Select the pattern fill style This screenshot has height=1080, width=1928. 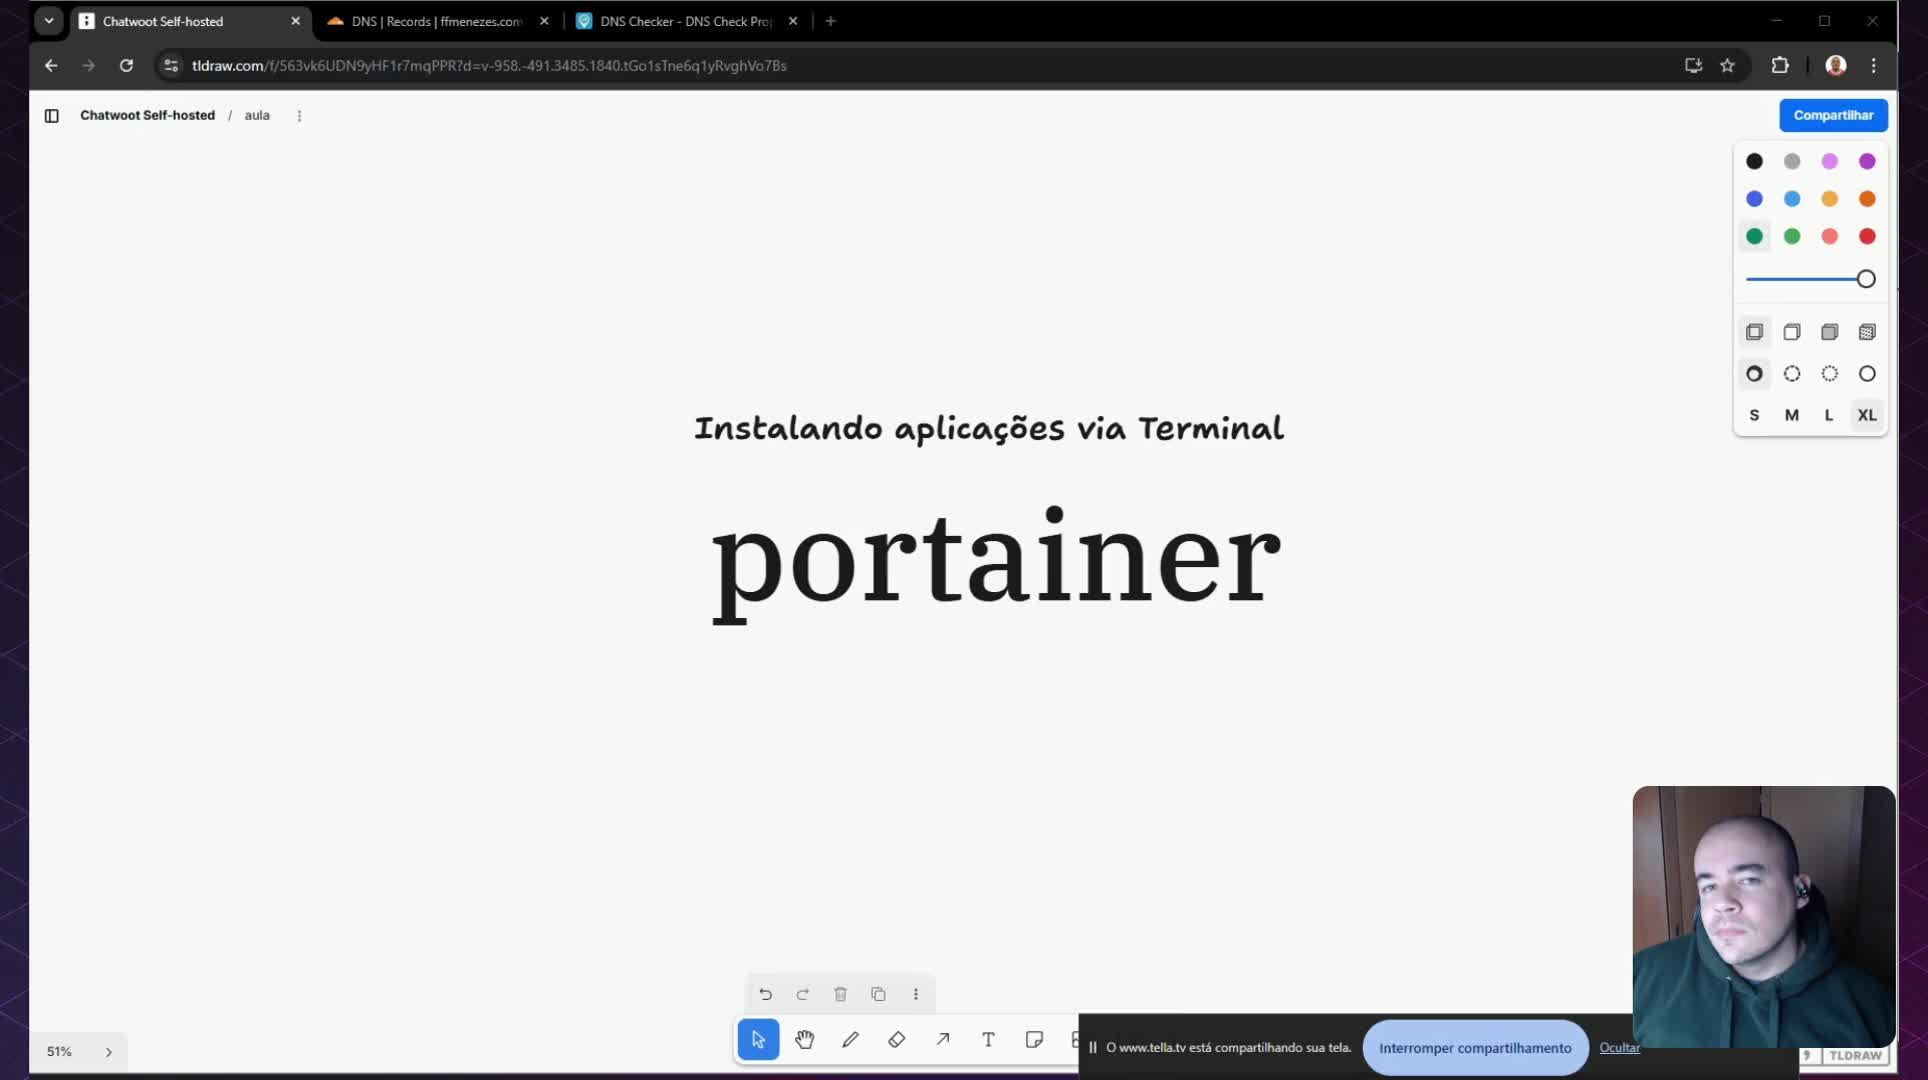click(x=1866, y=331)
